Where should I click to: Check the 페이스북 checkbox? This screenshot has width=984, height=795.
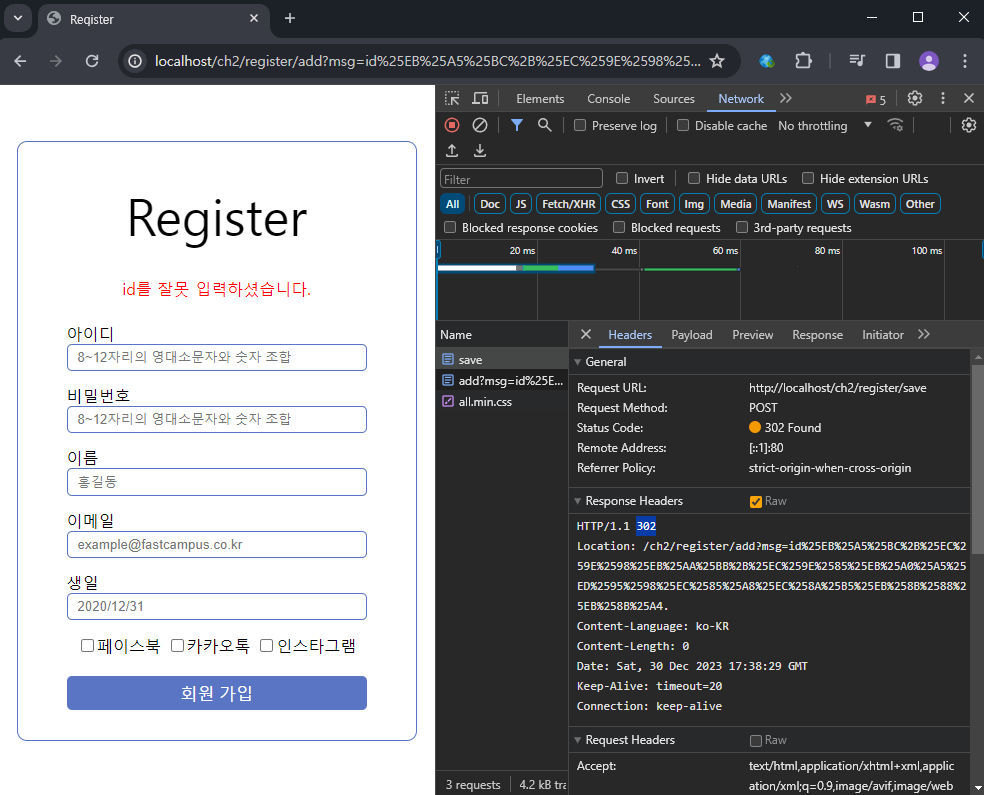pos(87,646)
